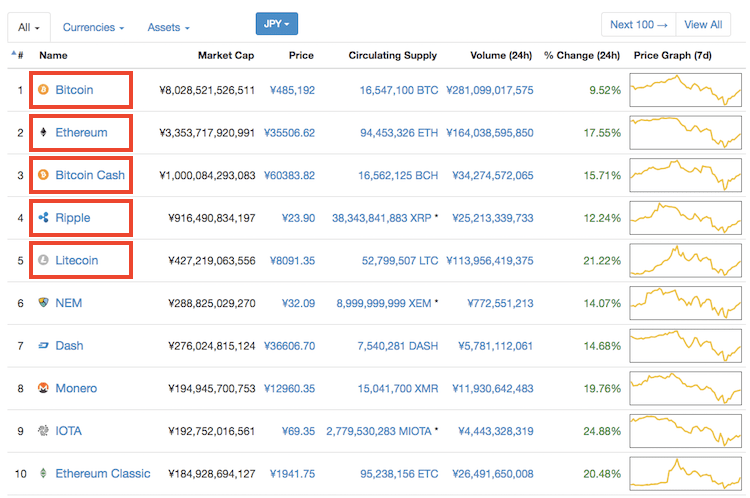Screen dimensions: 750x498
Task: Open the NEM coin page
Action: [68, 302]
